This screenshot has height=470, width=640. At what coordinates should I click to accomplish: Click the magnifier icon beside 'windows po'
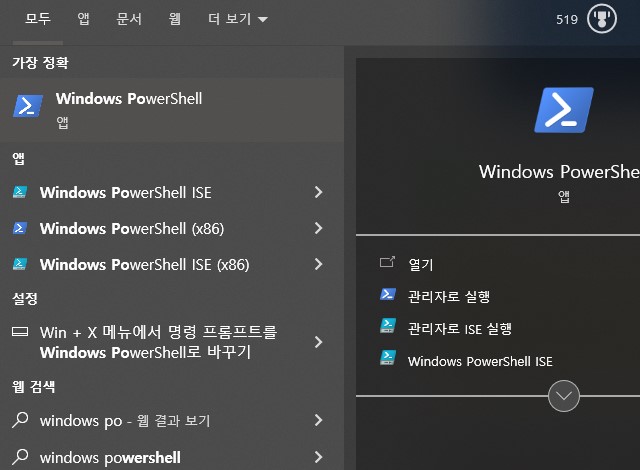tap(20, 419)
